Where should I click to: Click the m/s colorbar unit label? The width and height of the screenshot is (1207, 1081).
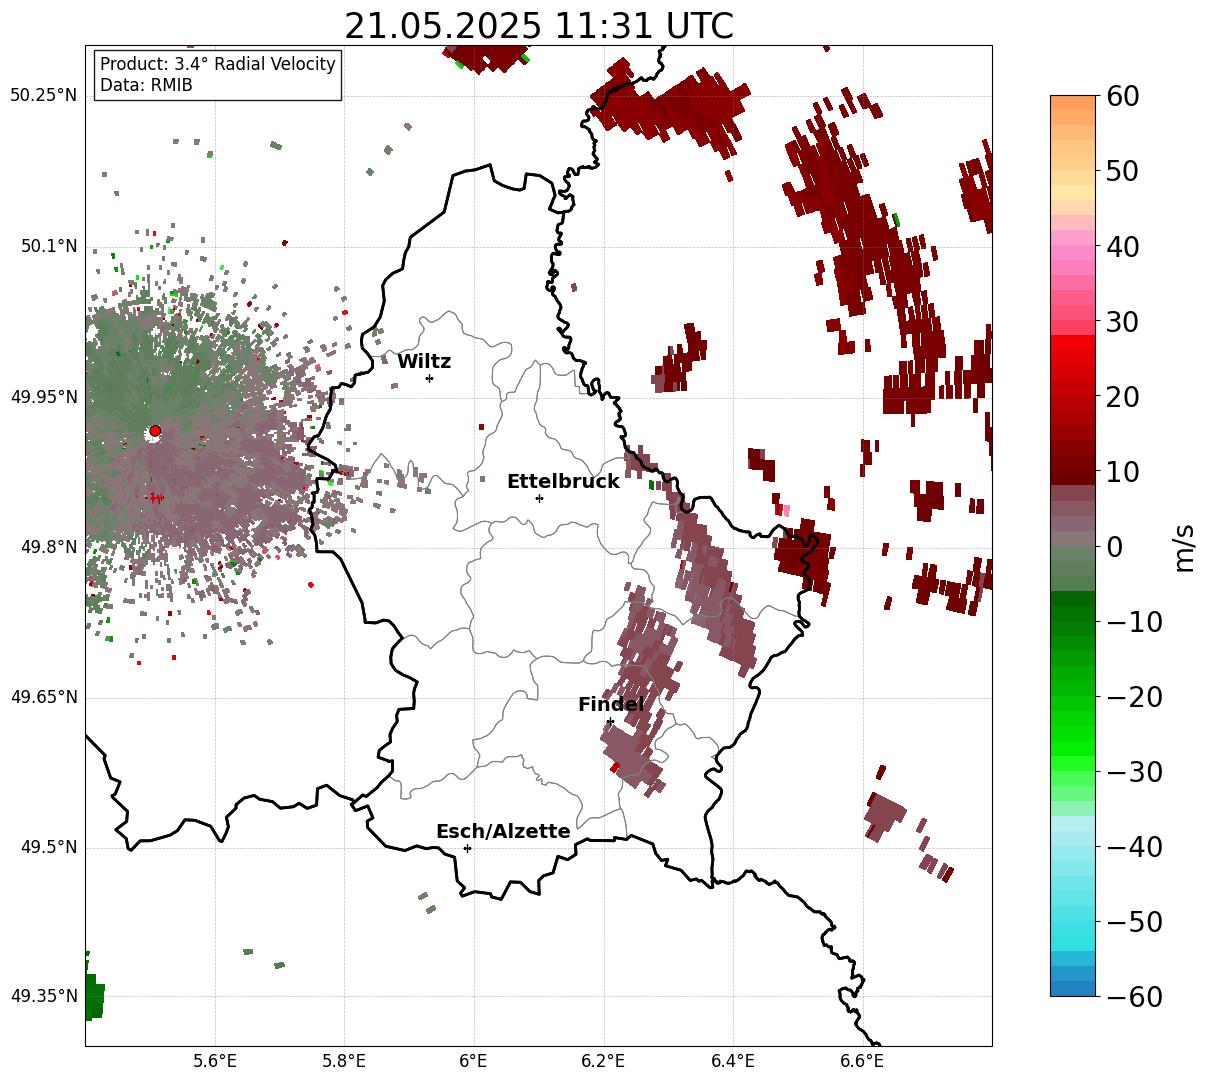pos(1185,546)
